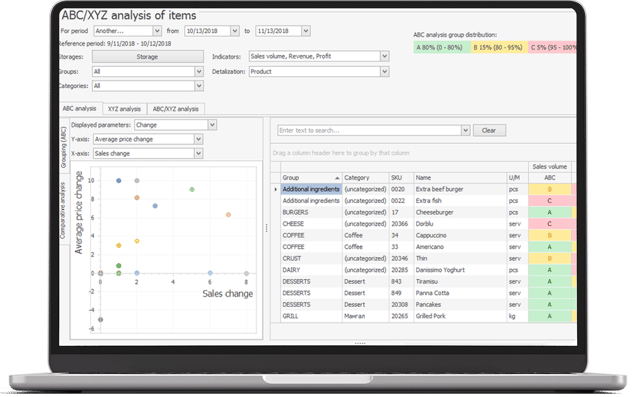The image size is (636, 397).
Task: Switch to the ABC analysis tab
Action: [80, 109]
